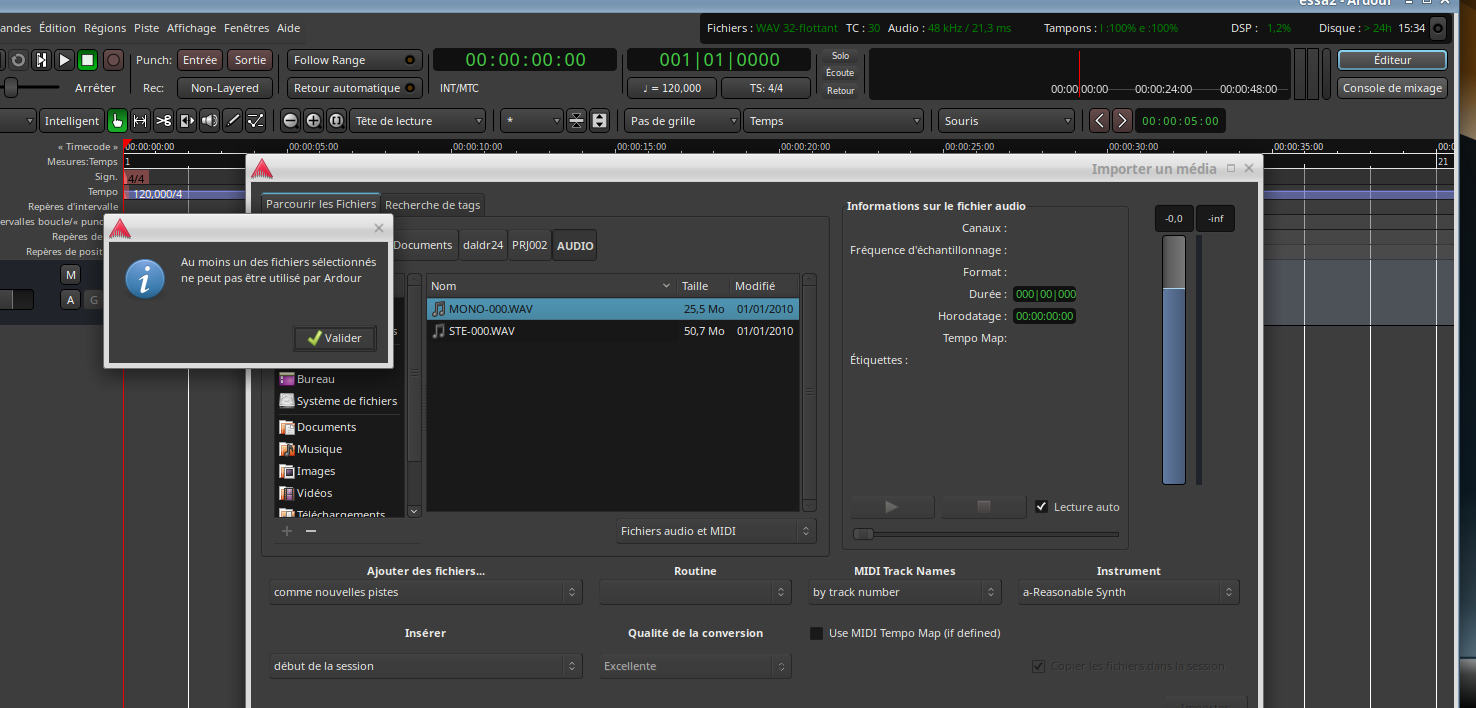
Task: Select the Cut scissors tool
Action: [x=163, y=121]
